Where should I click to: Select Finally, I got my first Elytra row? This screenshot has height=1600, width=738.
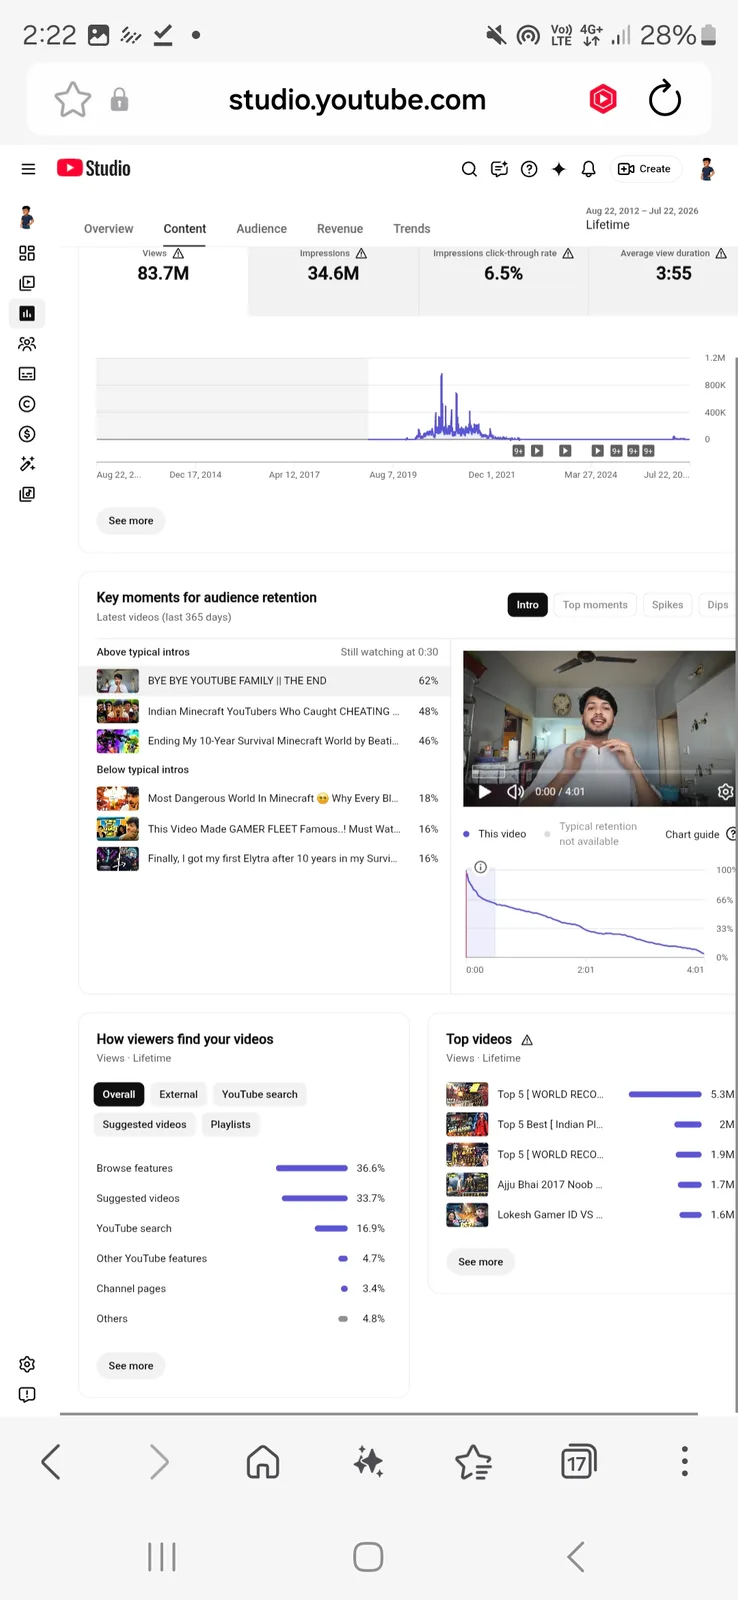point(267,859)
